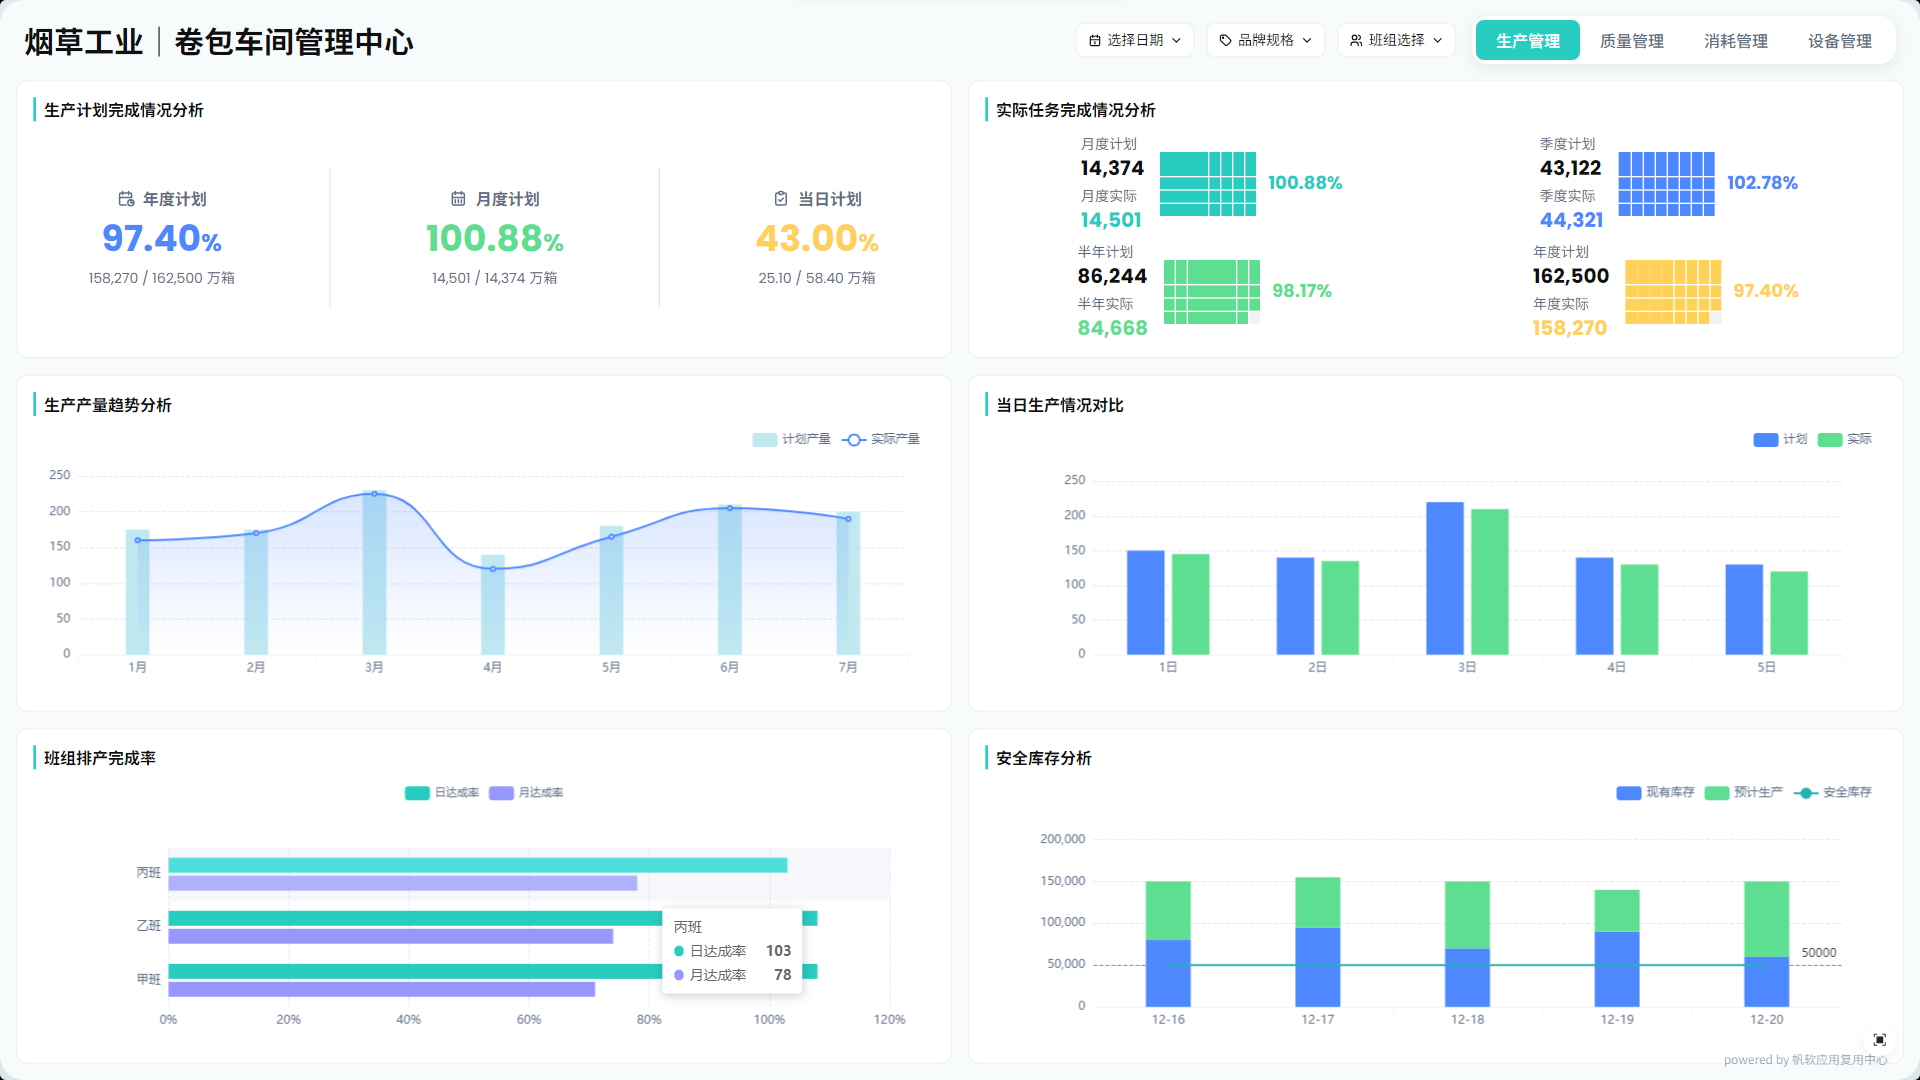Expand the 选择日期 dropdown arrow
This screenshot has width=1920, height=1080.
(1177, 41)
